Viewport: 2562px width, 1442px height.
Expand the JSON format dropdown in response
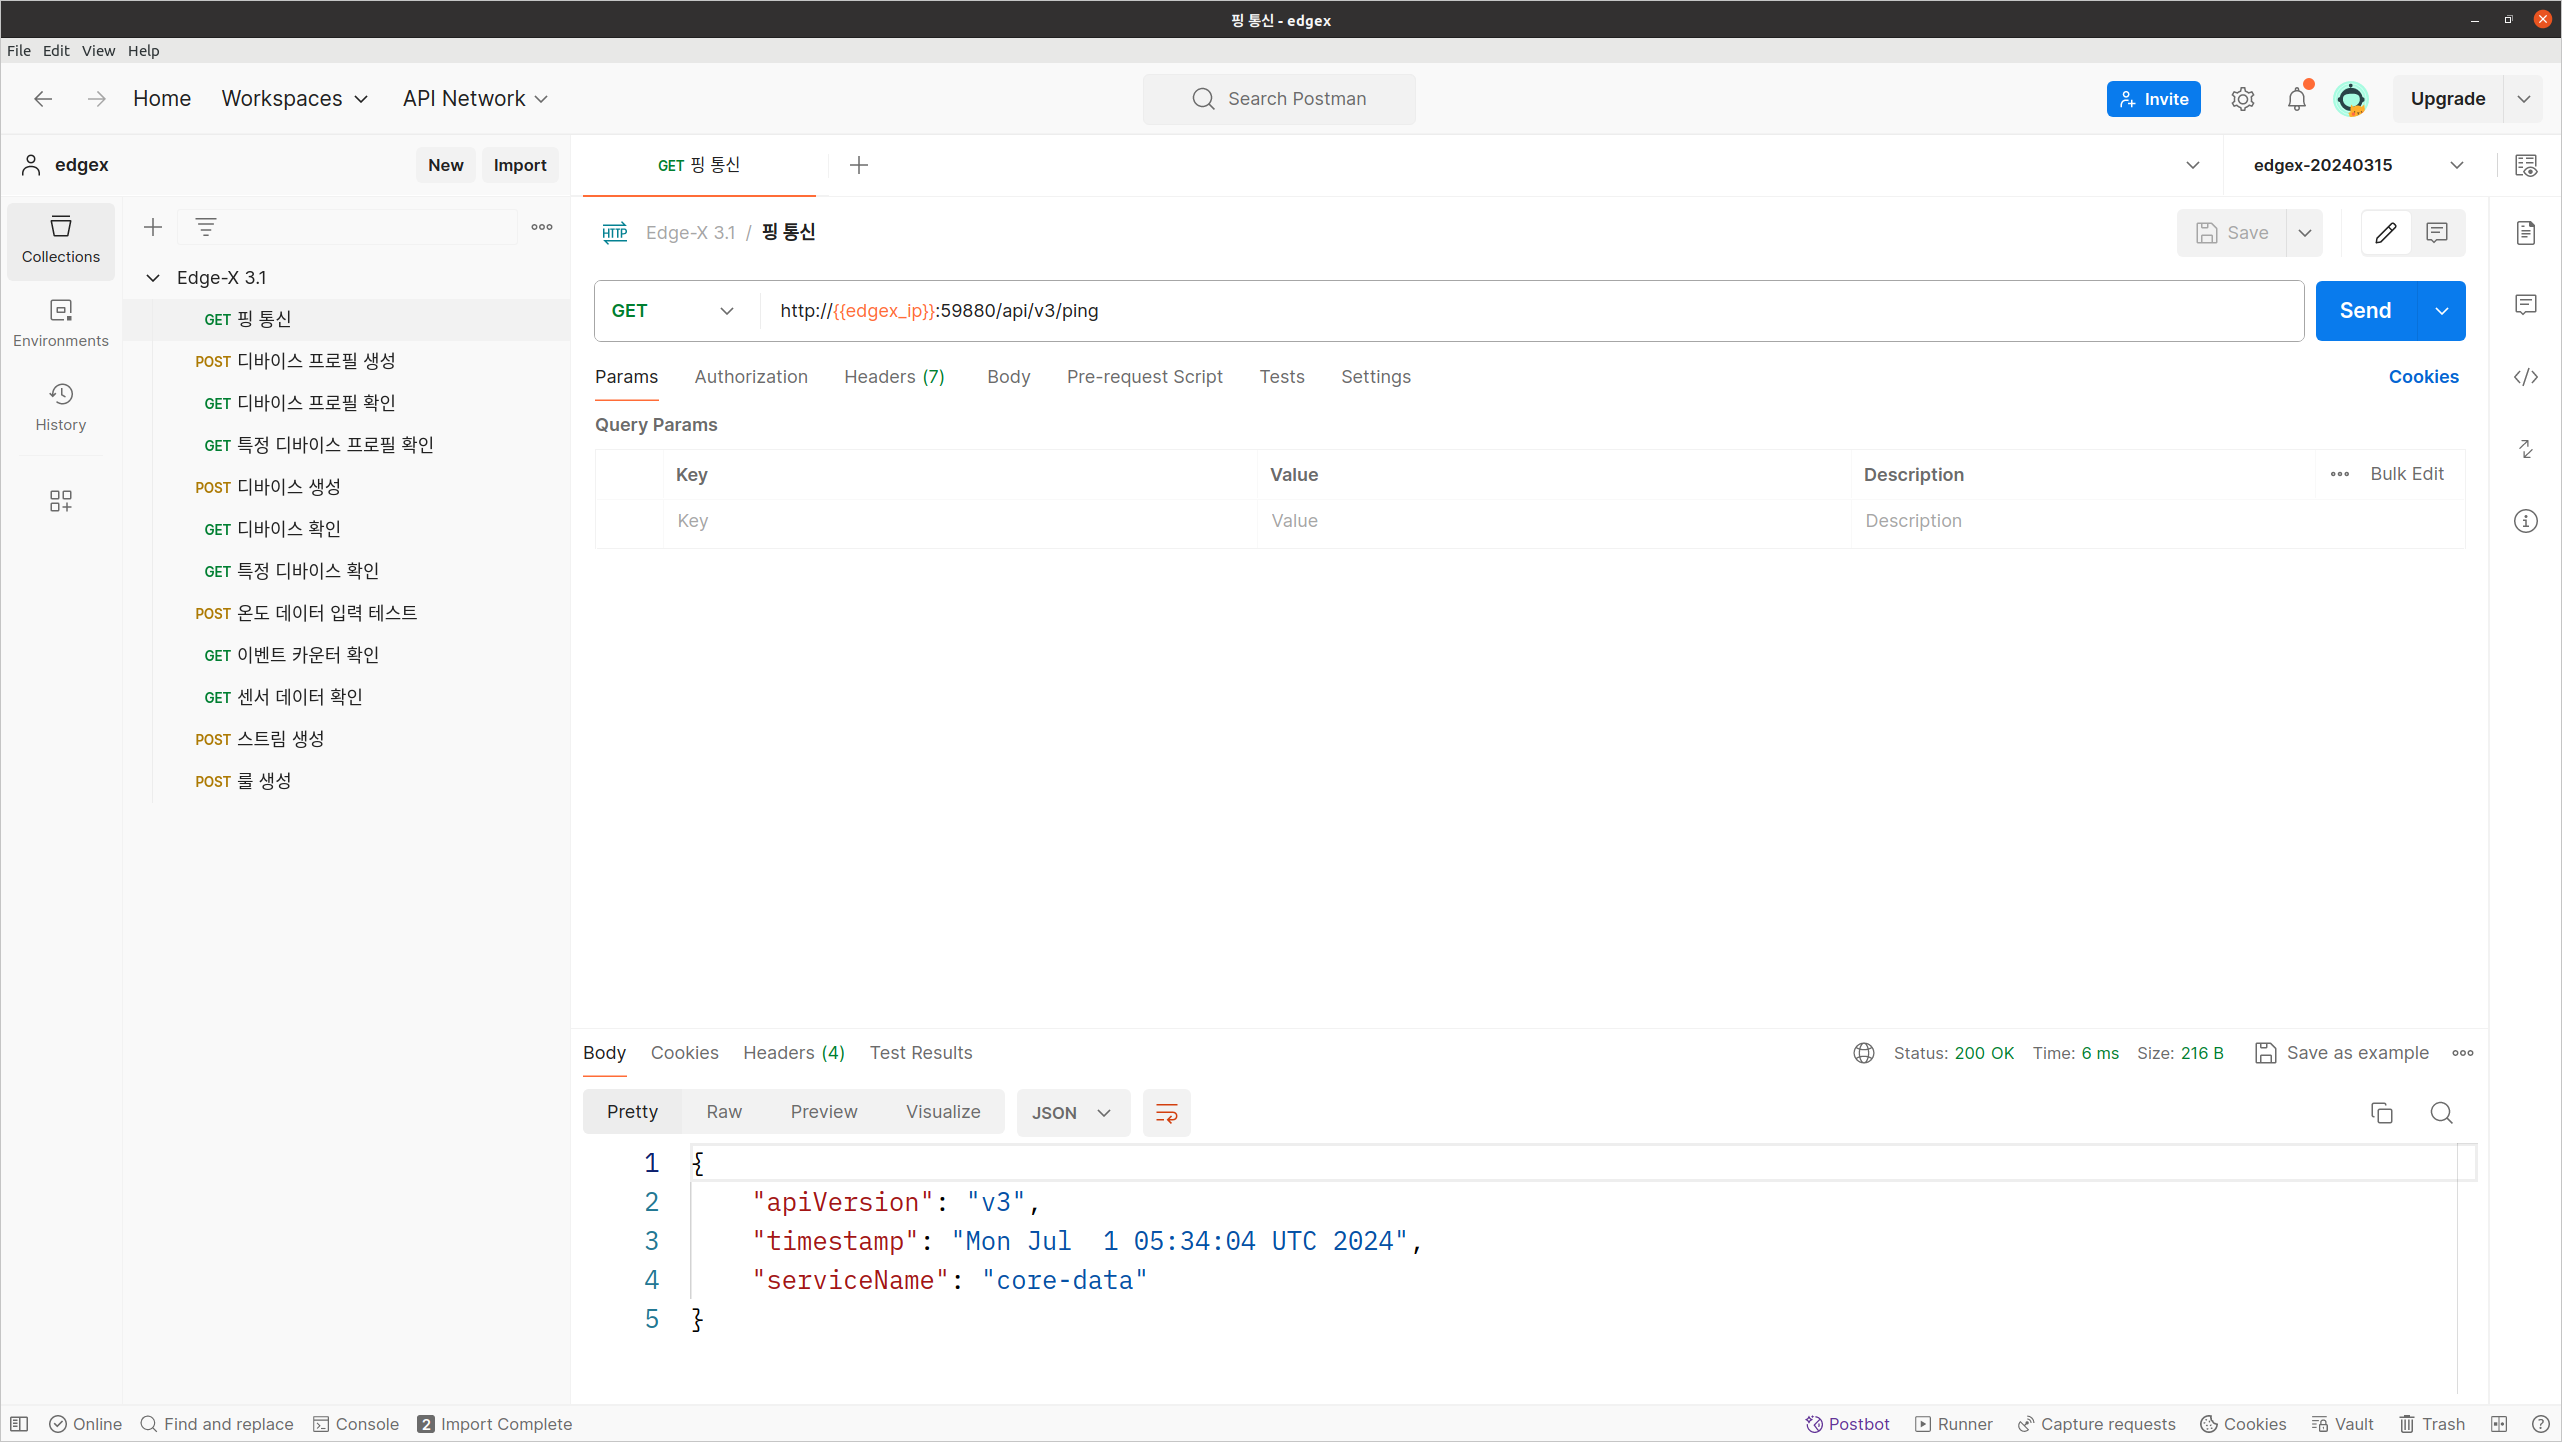click(x=1070, y=1111)
